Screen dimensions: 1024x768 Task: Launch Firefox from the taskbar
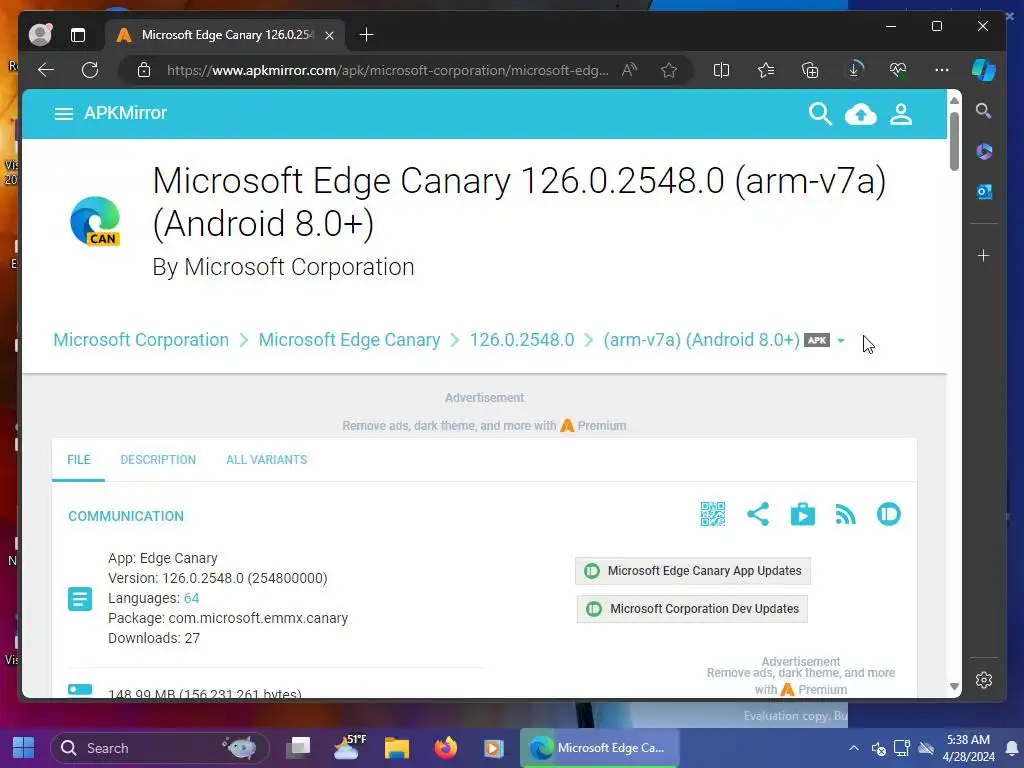(x=446, y=748)
